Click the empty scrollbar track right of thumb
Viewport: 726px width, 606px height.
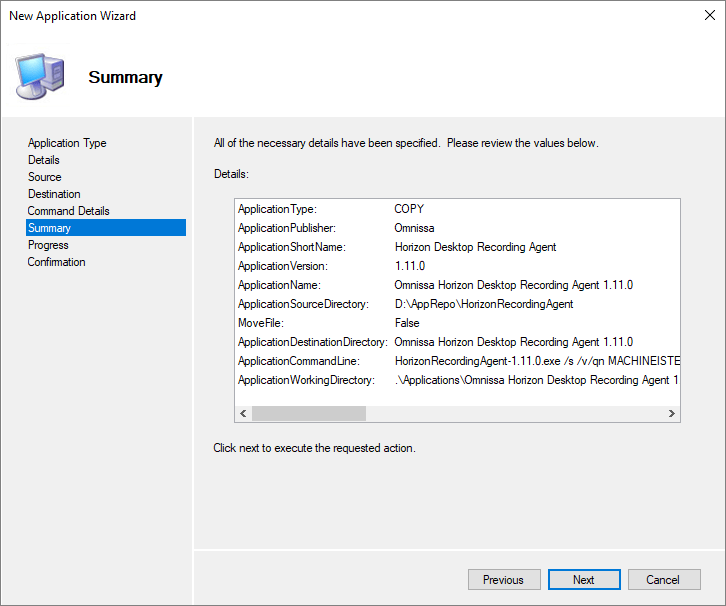[x=515, y=414]
